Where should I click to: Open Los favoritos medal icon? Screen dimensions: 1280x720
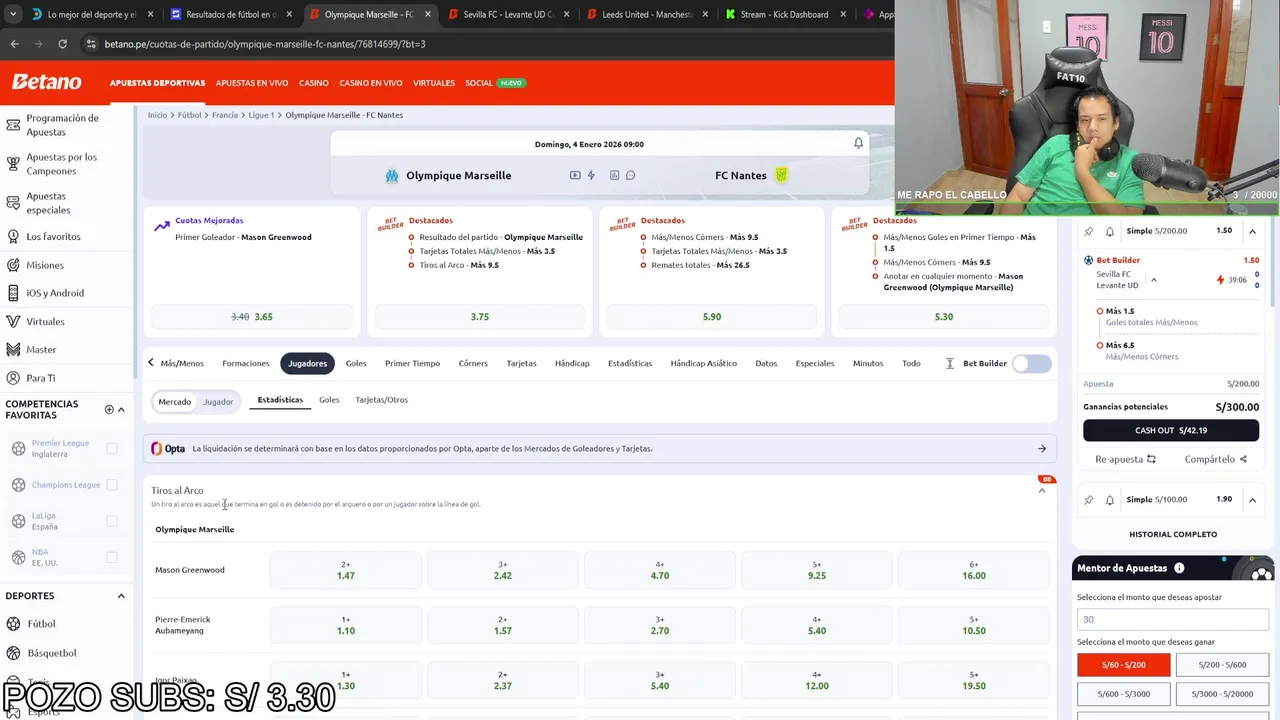[x=13, y=237]
